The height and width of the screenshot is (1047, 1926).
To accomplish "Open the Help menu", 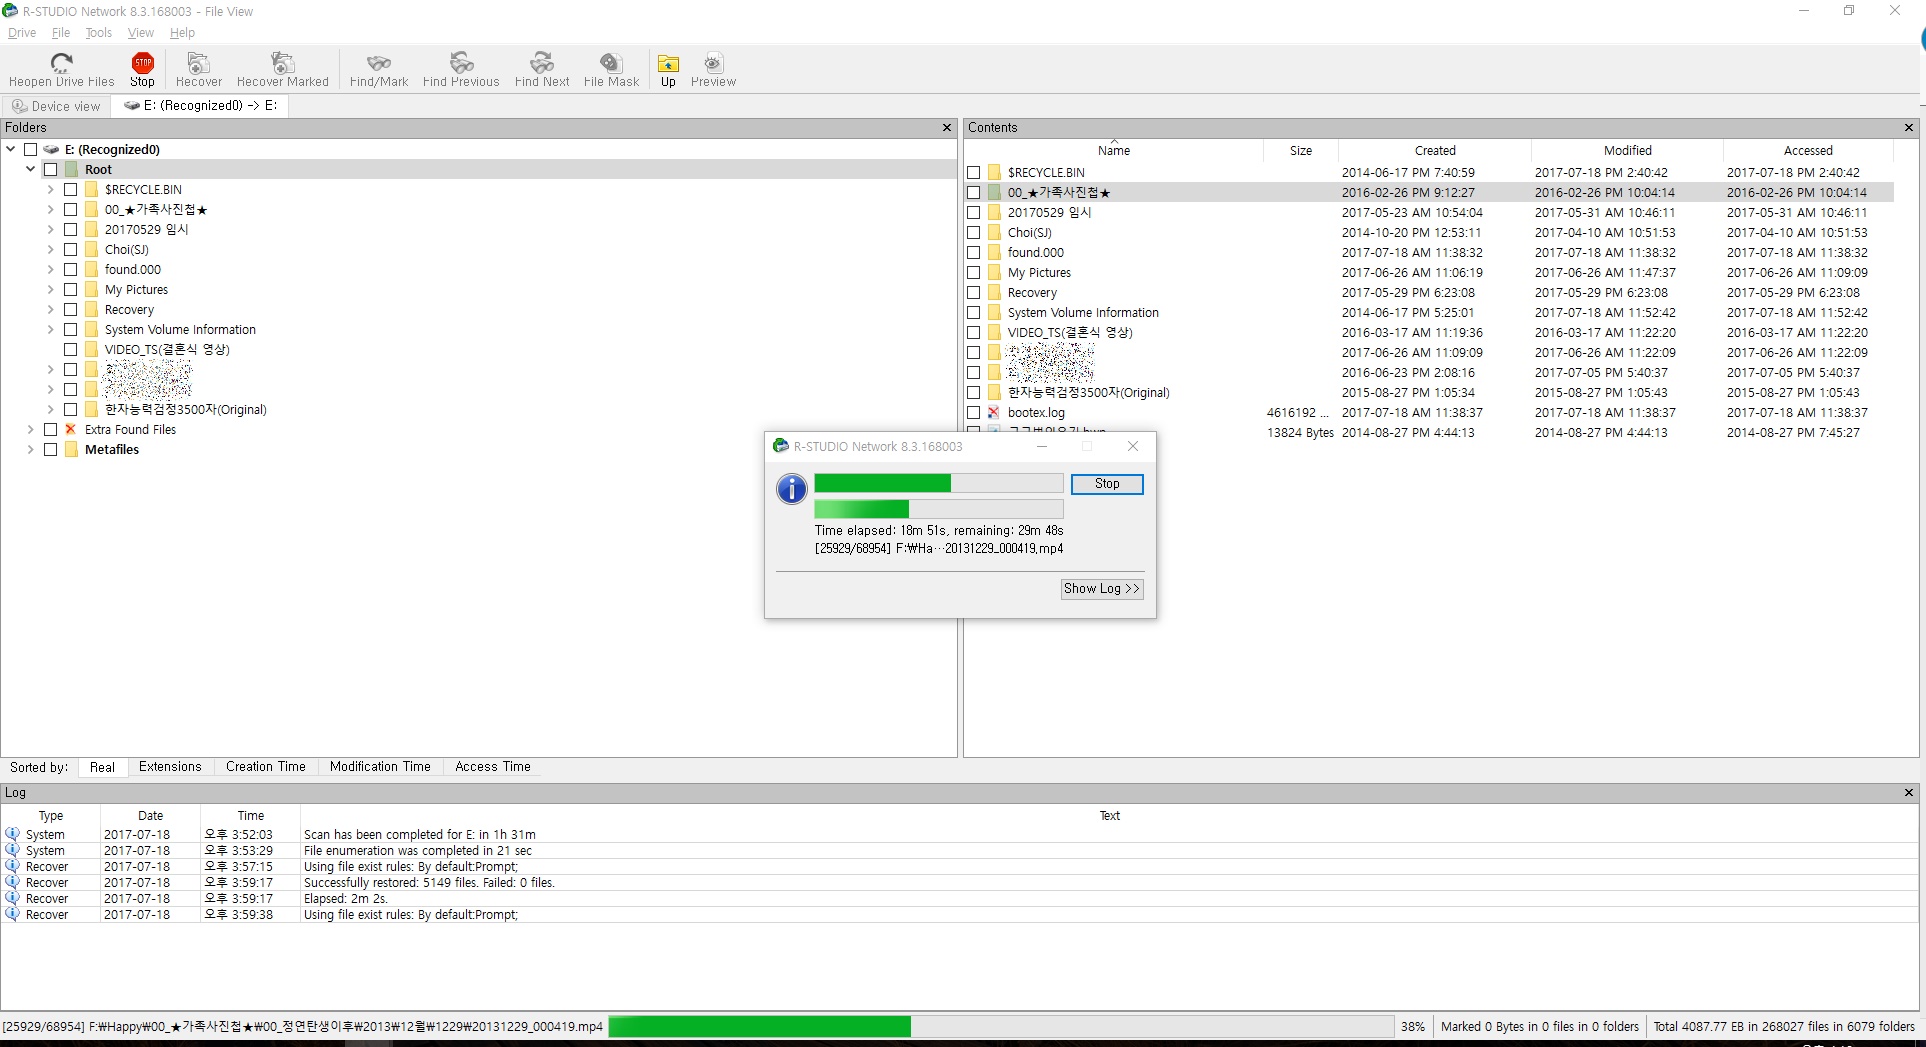I will 182,33.
